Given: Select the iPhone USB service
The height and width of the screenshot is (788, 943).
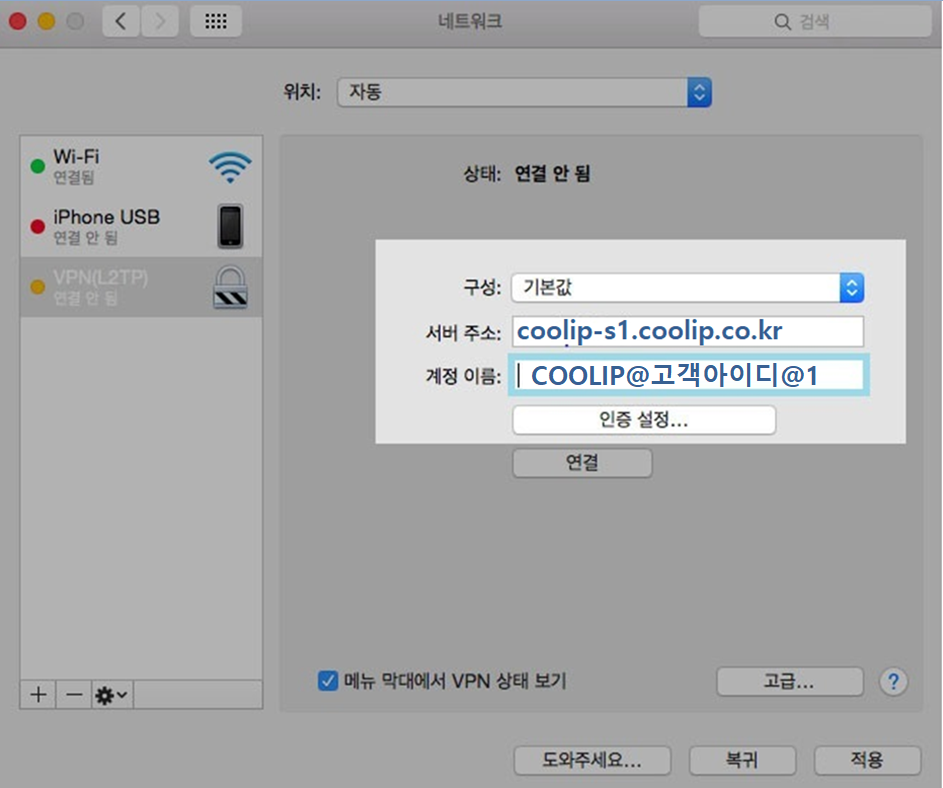Looking at the screenshot, I should click(x=141, y=226).
